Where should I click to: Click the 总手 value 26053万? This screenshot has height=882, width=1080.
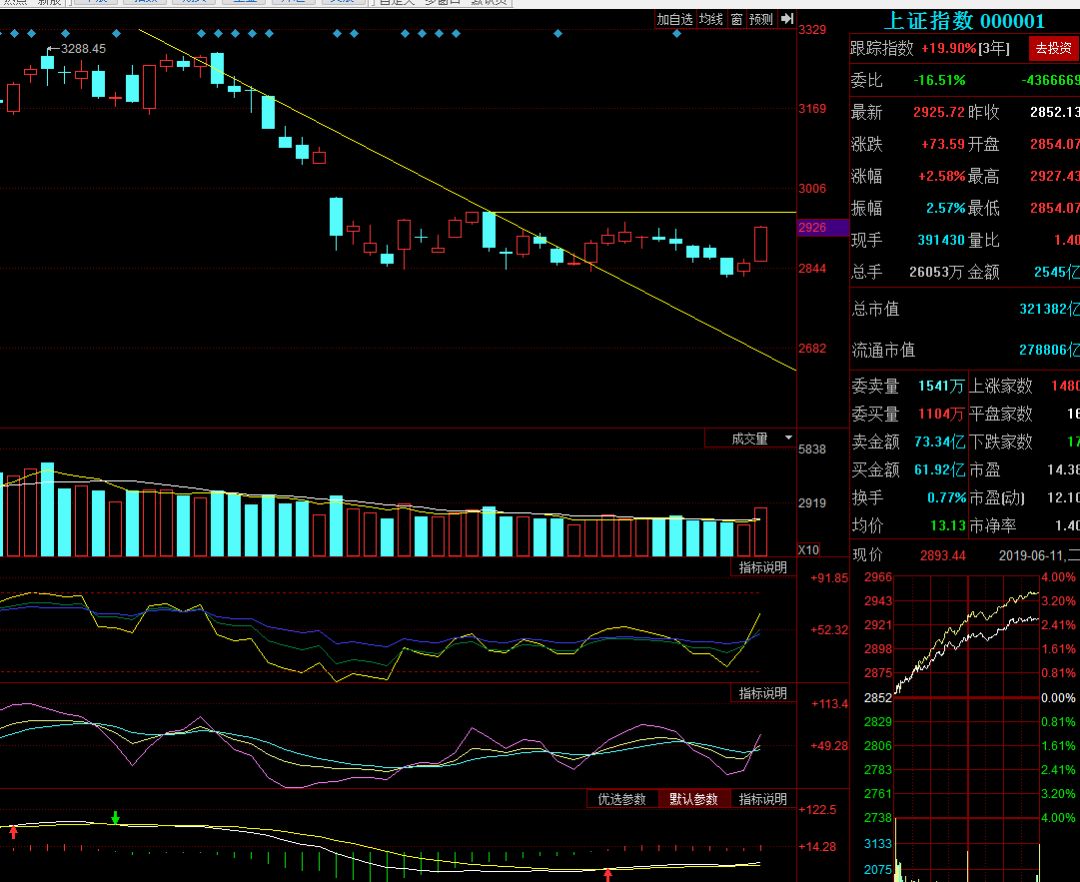click(x=936, y=272)
